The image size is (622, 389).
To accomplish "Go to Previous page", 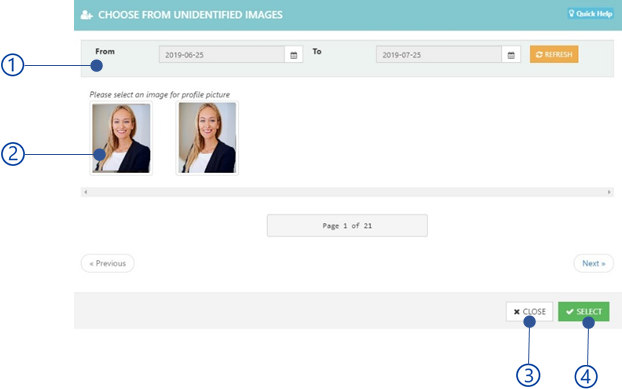I will (108, 263).
